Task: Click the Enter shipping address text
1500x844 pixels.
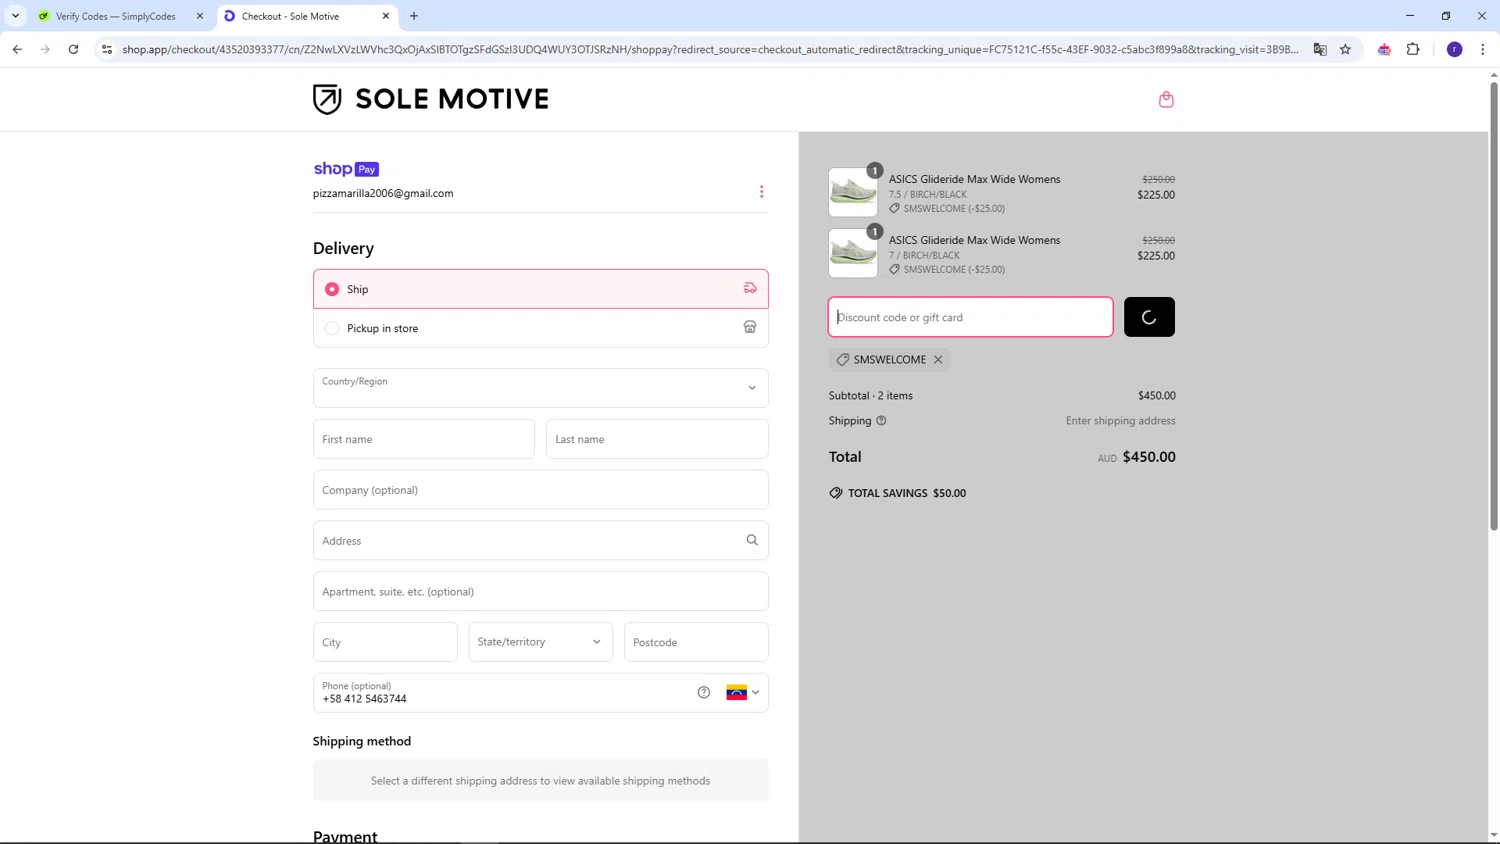Action: pos(1121,420)
